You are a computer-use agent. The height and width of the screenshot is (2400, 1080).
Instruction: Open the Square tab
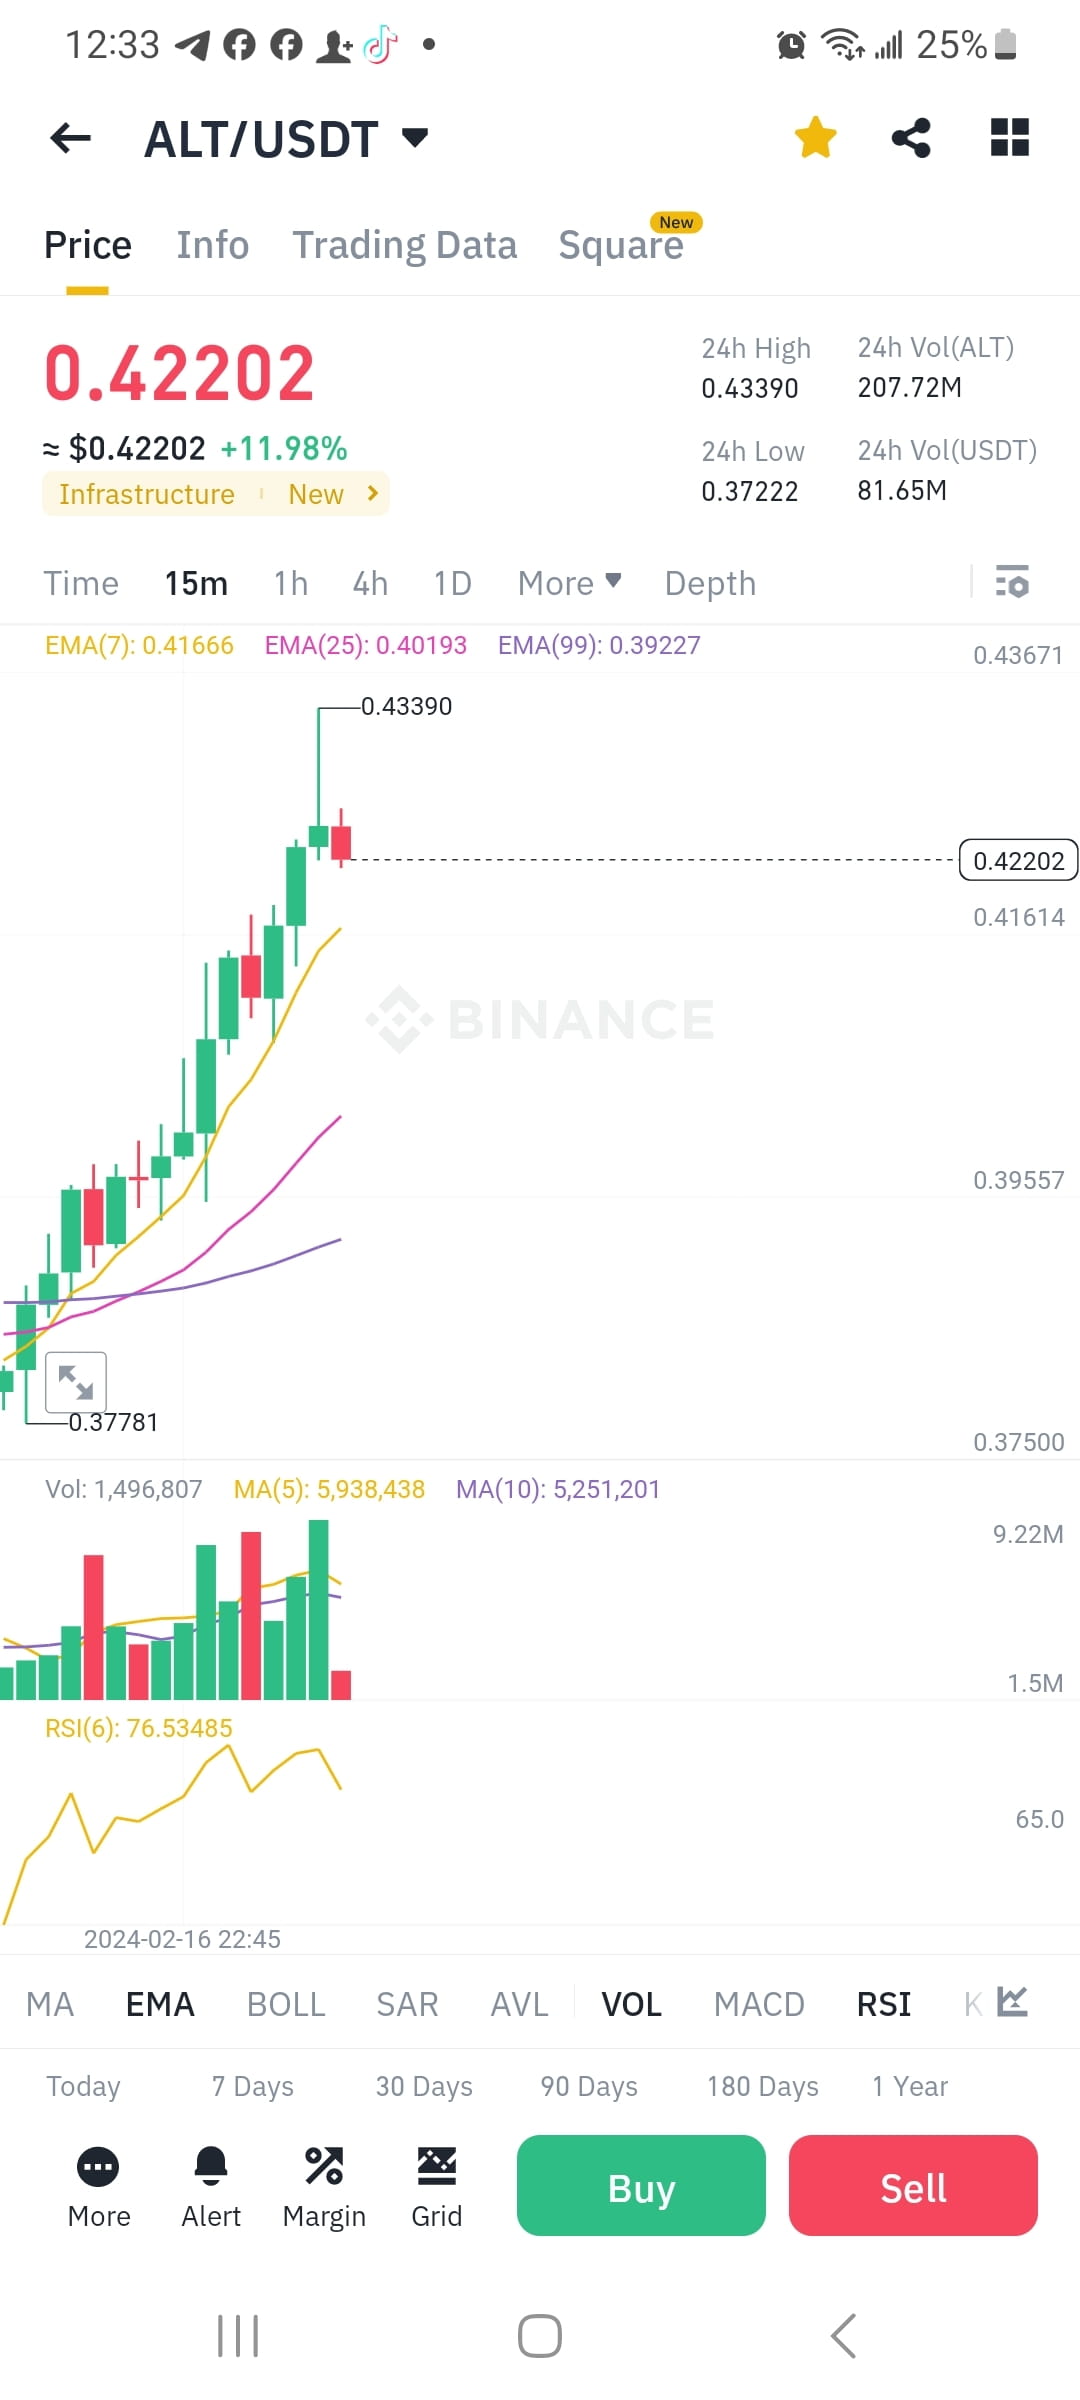click(622, 245)
